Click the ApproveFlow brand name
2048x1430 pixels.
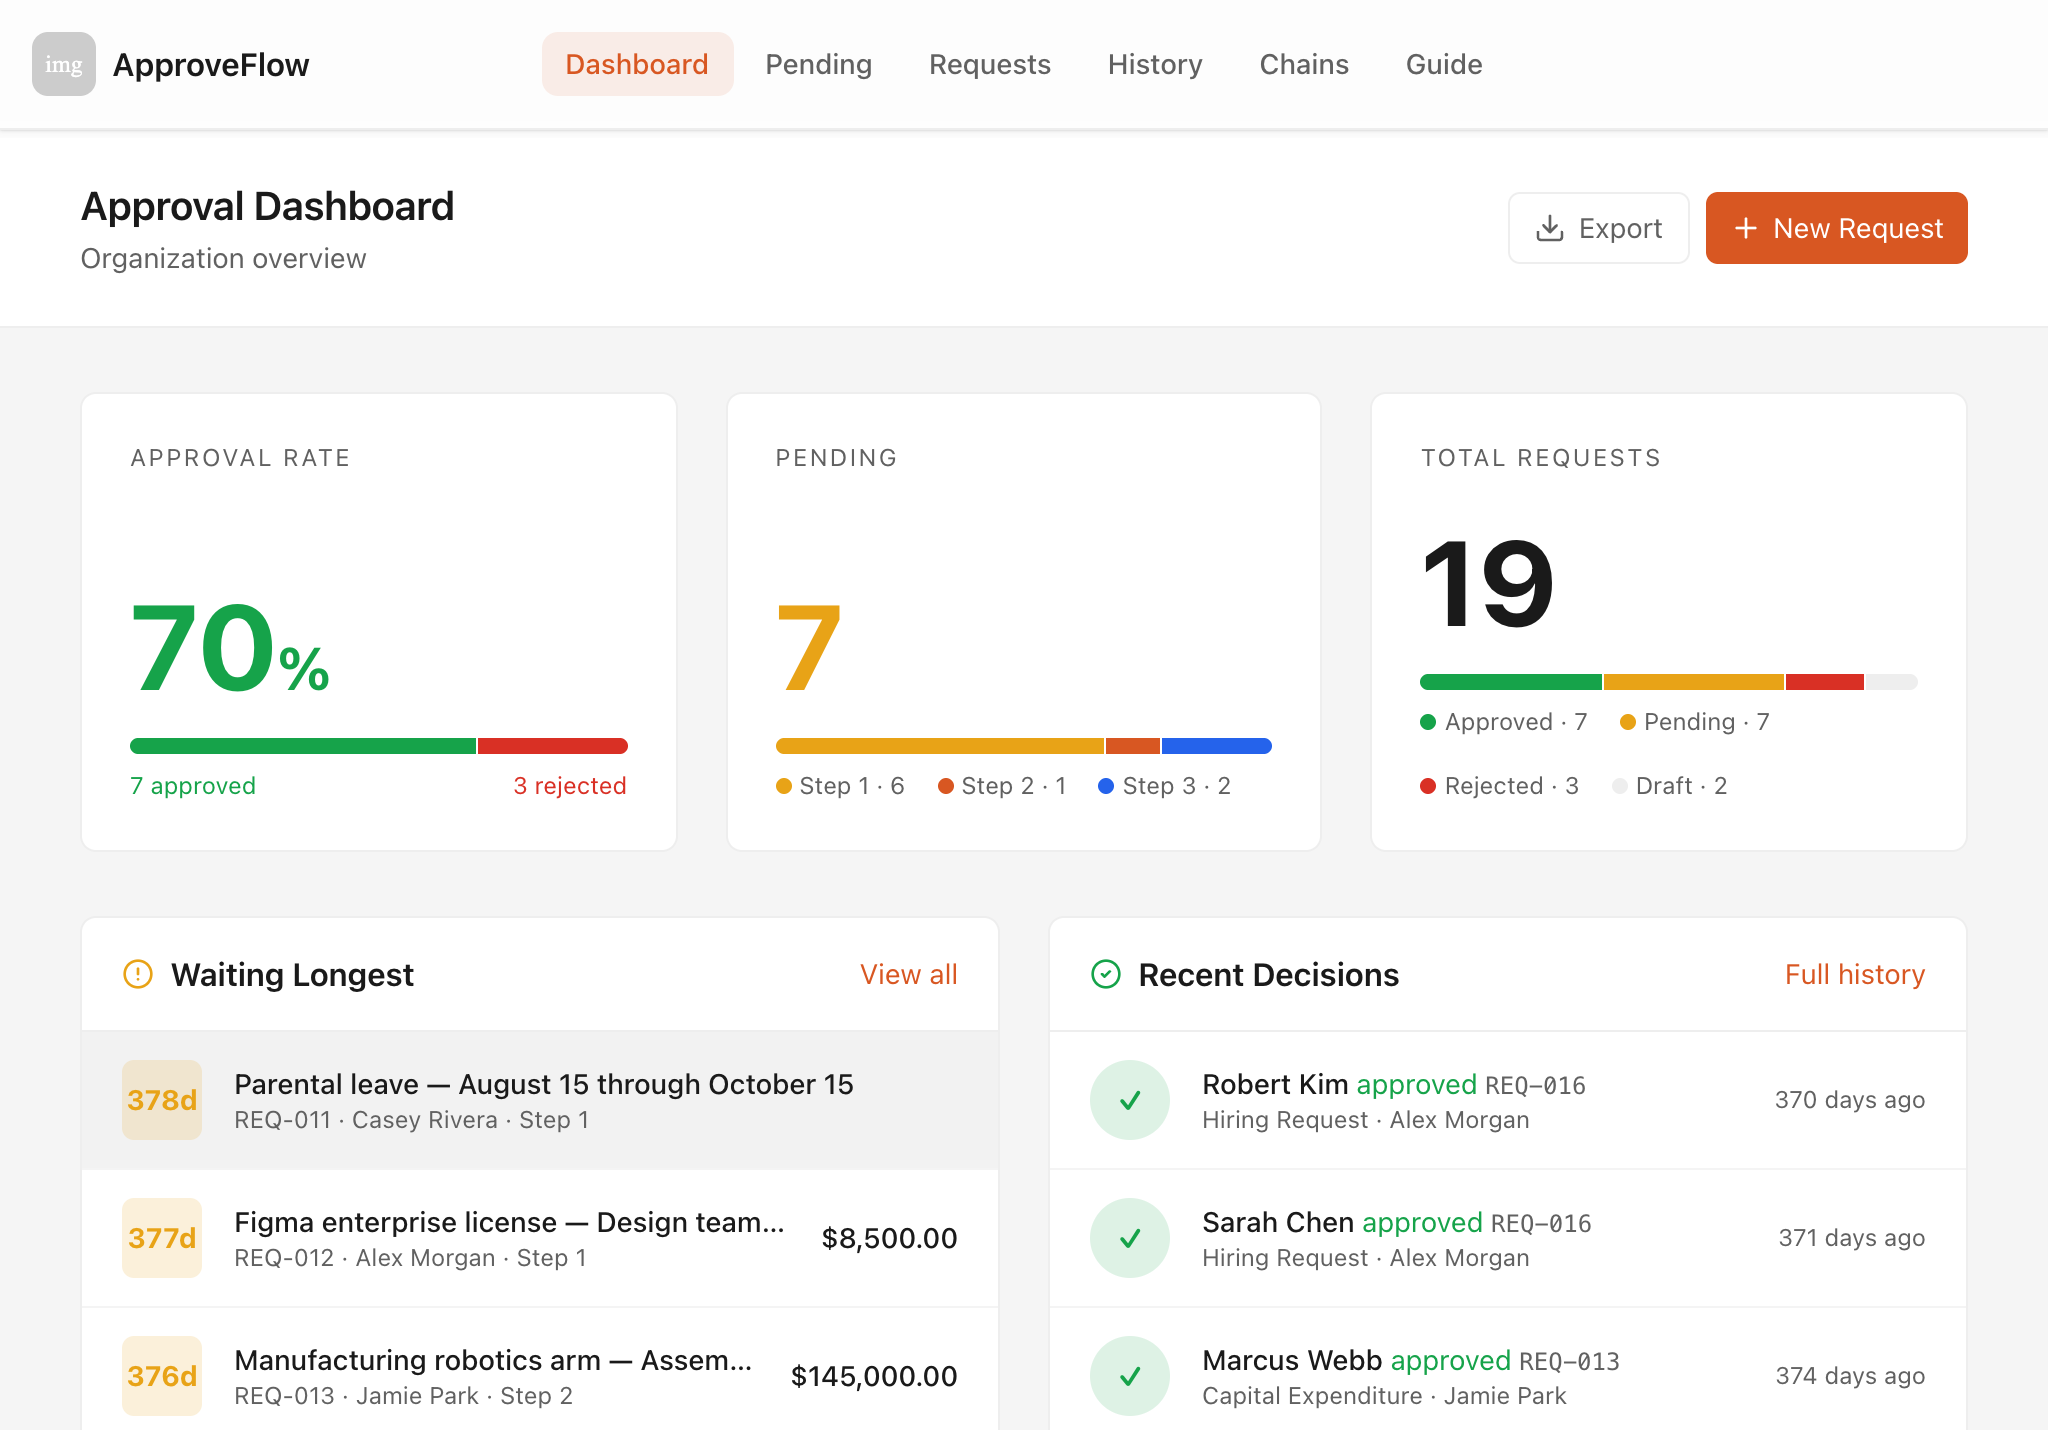tap(211, 64)
